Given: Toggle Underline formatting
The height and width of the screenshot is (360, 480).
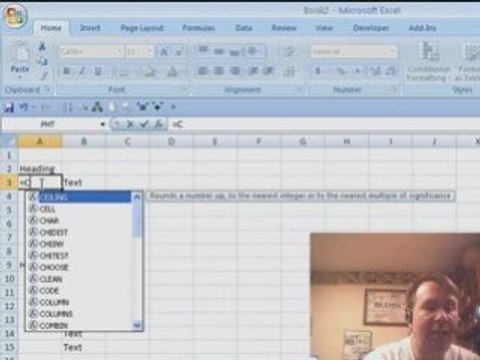Looking at the screenshot, I should click(x=98, y=71).
